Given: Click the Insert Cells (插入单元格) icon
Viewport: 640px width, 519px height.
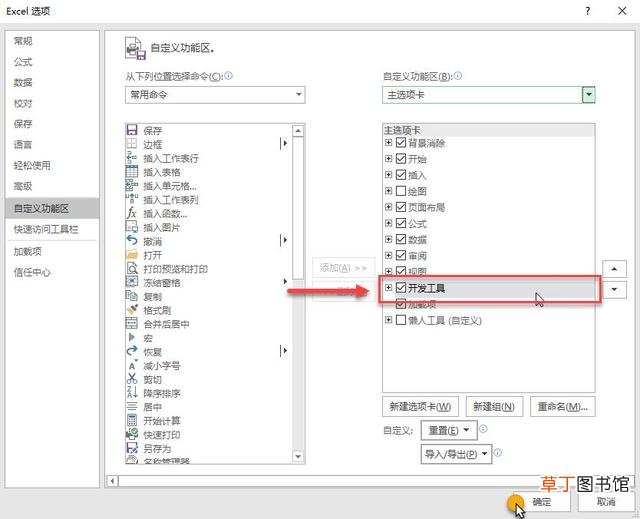Looking at the screenshot, I should pyautogui.click(x=132, y=185).
